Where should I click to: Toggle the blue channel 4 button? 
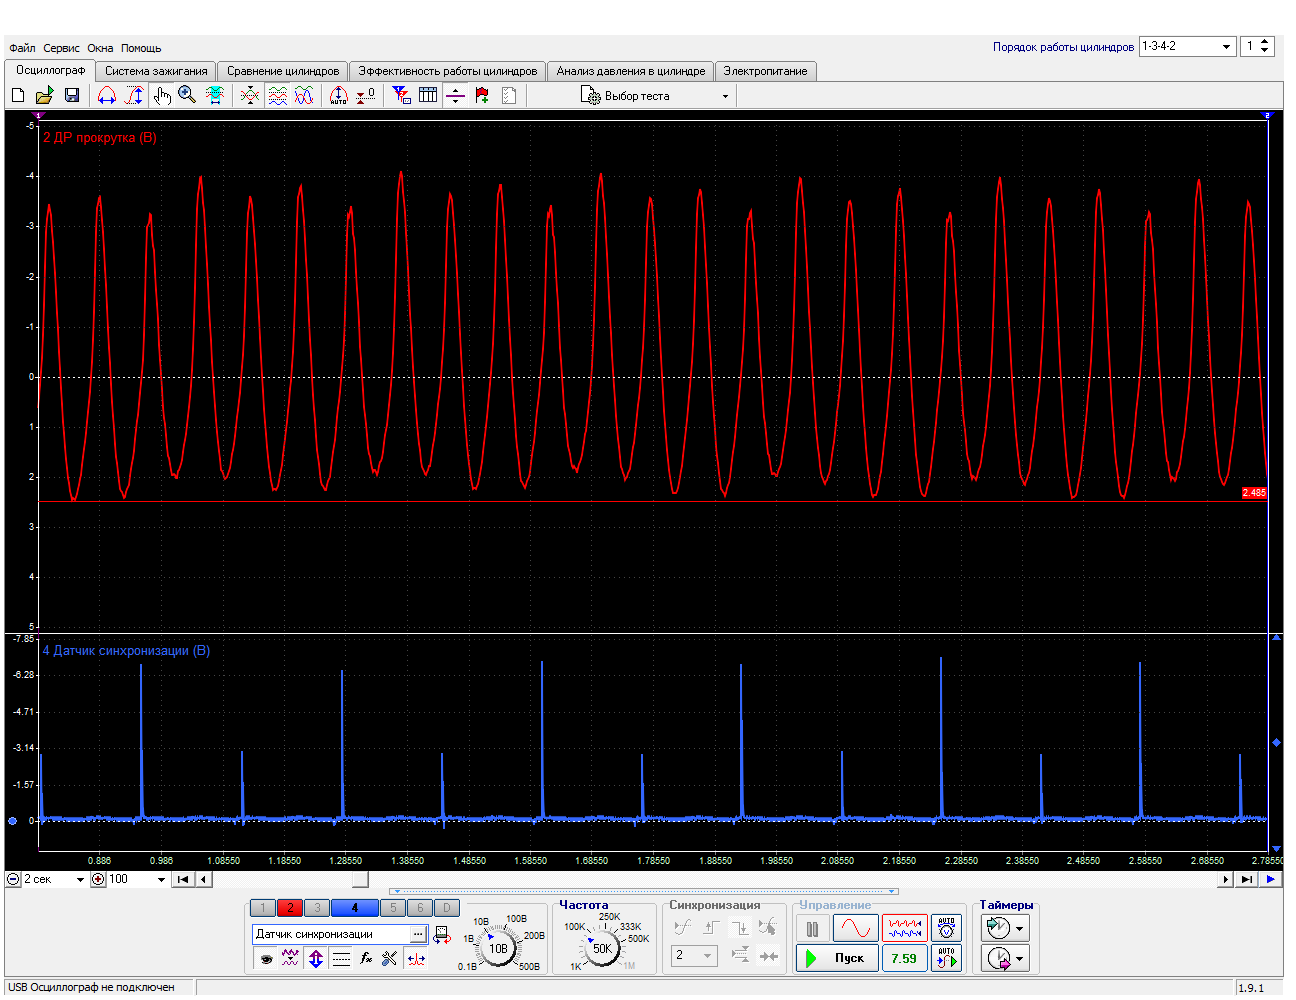355,908
